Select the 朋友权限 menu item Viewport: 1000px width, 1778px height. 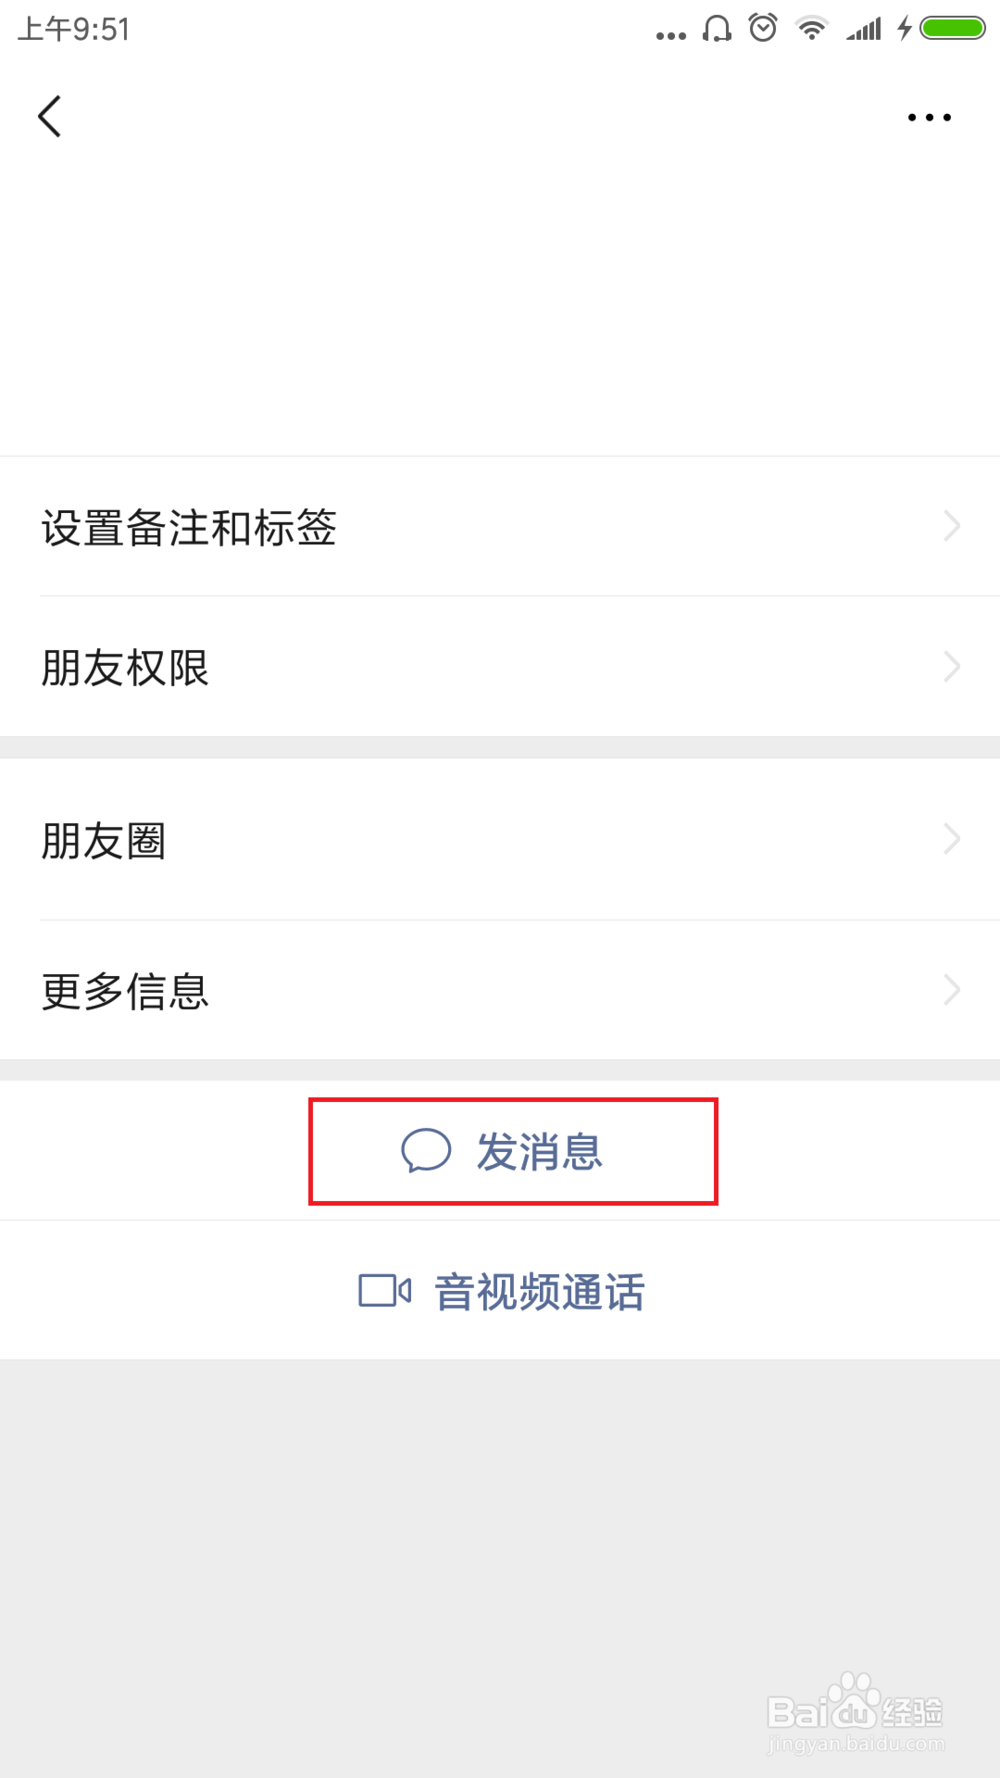pos(125,667)
